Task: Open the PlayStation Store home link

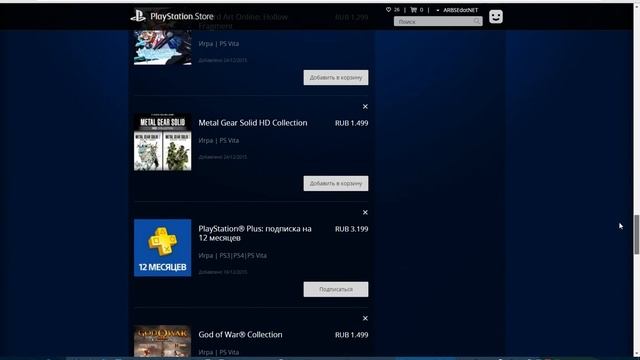Action: coord(182,16)
